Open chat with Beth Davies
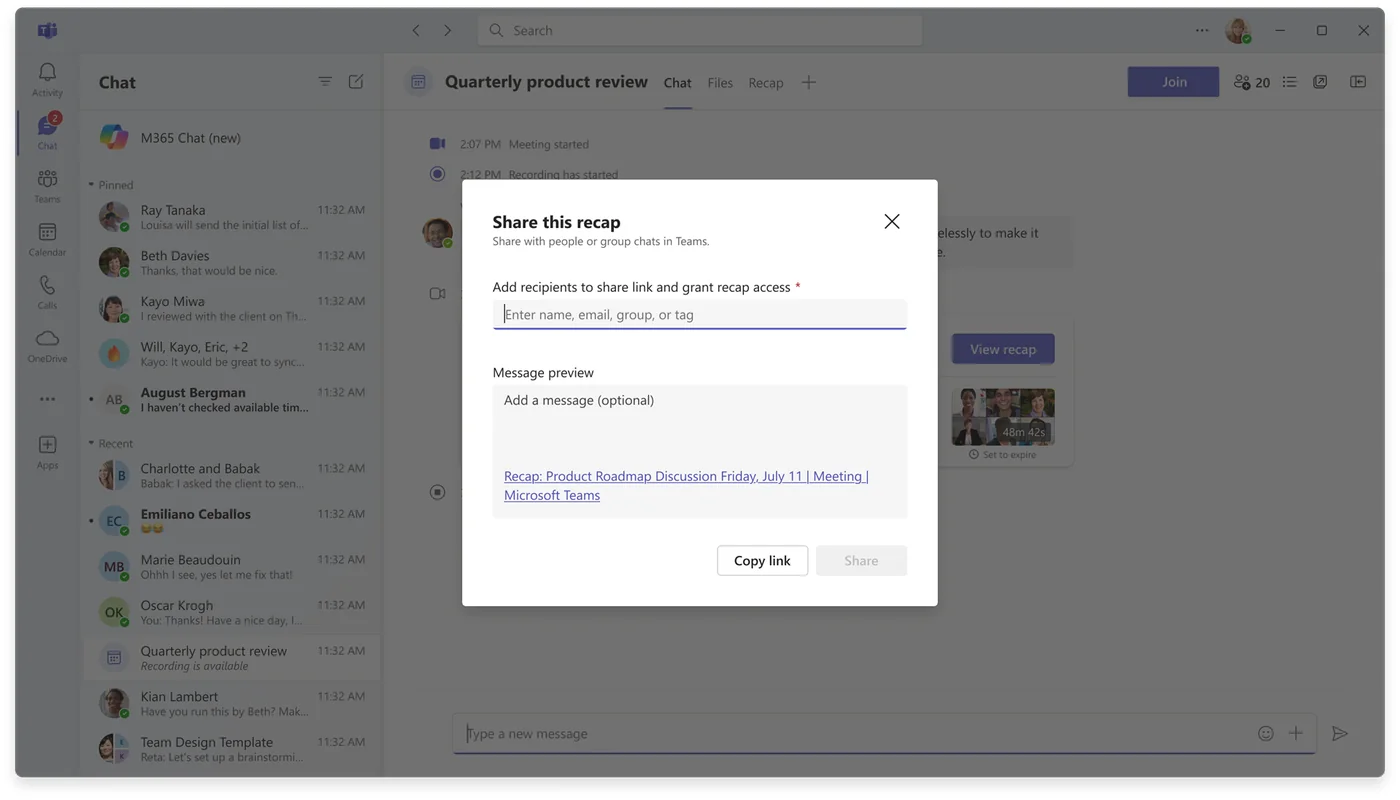The image size is (1400, 800). (x=232, y=262)
